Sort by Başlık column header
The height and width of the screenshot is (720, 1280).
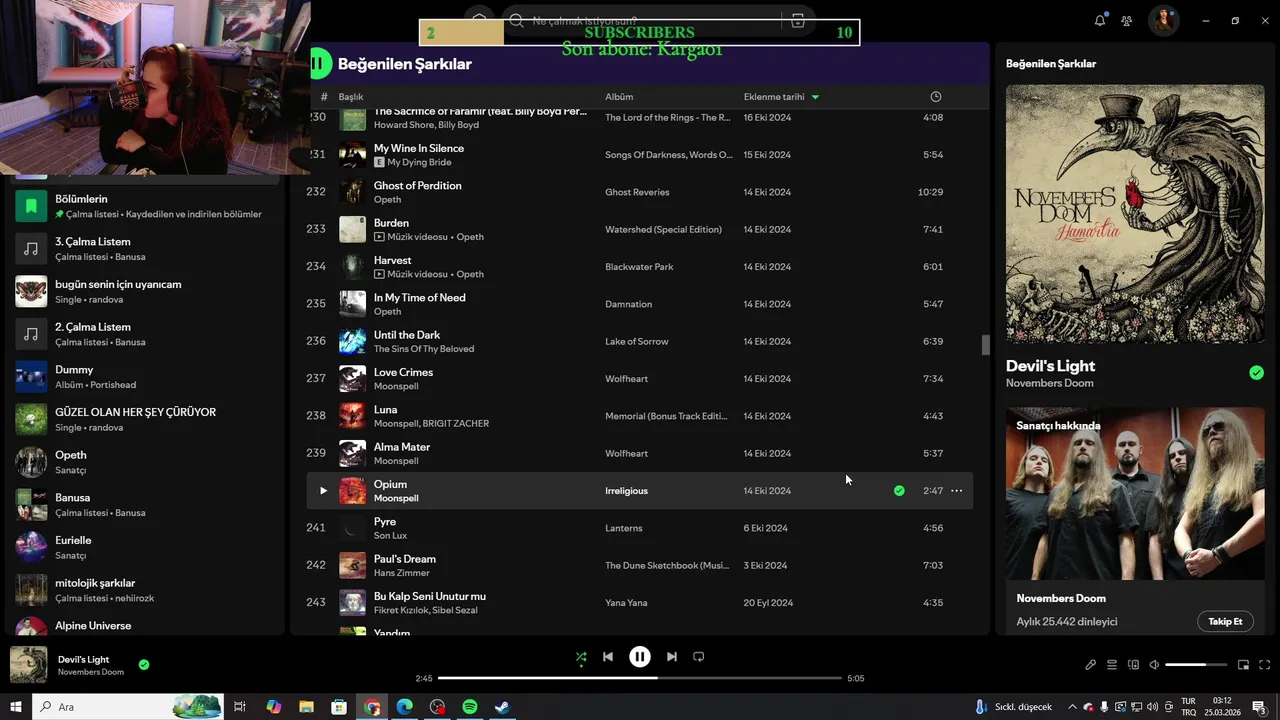(x=351, y=97)
